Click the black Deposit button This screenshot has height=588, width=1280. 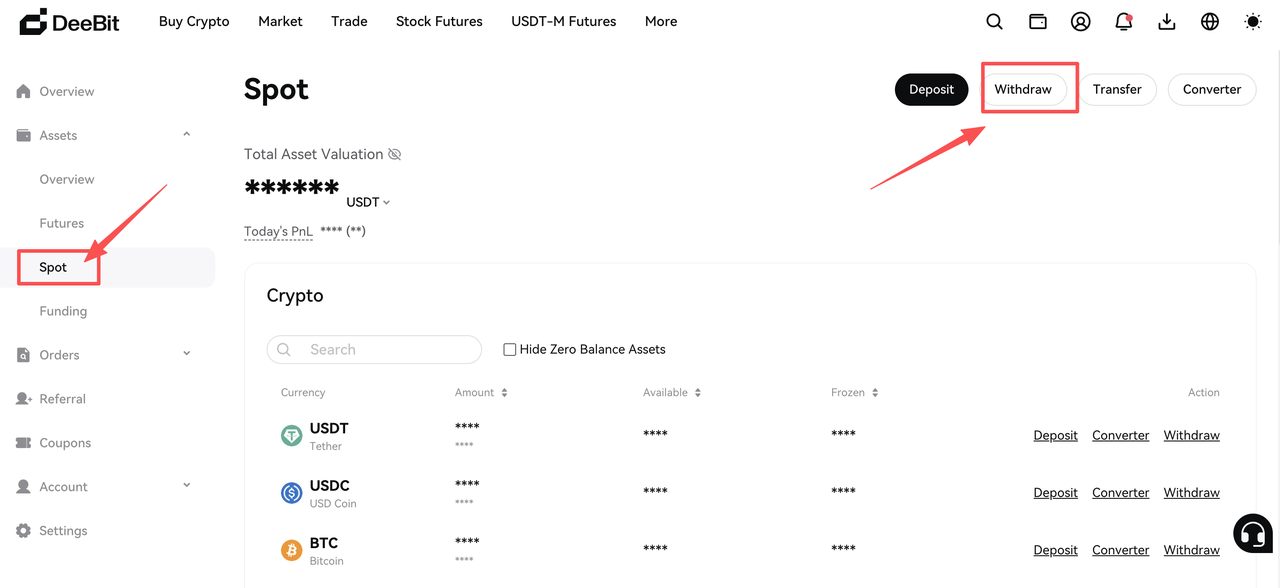(931, 89)
